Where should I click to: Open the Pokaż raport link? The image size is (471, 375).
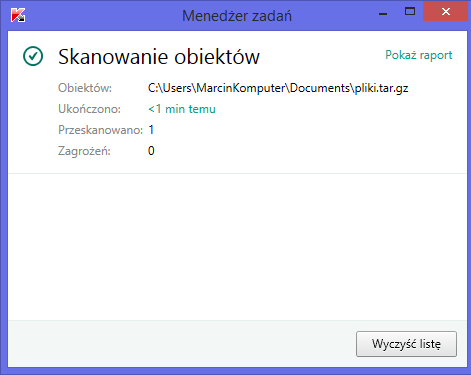point(419,55)
